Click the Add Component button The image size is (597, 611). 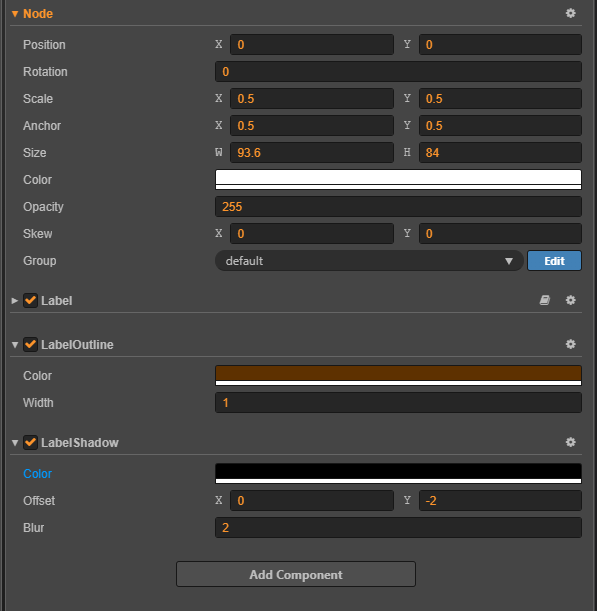click(x=296, y=574)
